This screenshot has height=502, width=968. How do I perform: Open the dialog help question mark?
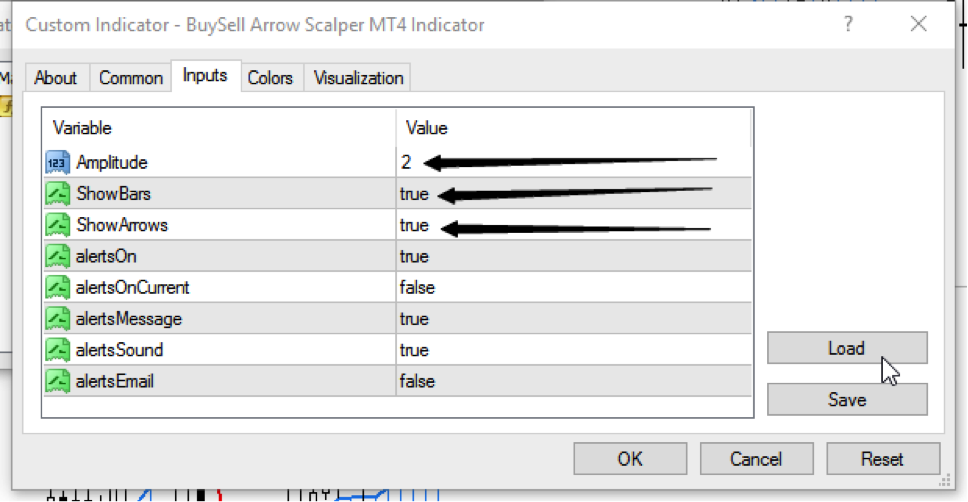coord(848,25)
